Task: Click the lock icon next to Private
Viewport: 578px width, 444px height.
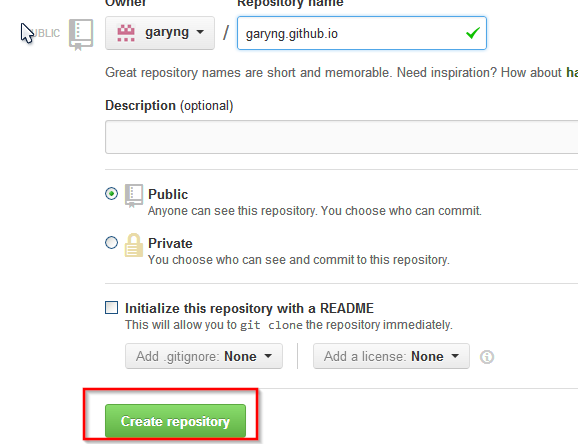Action: click(x=133, y=245)
